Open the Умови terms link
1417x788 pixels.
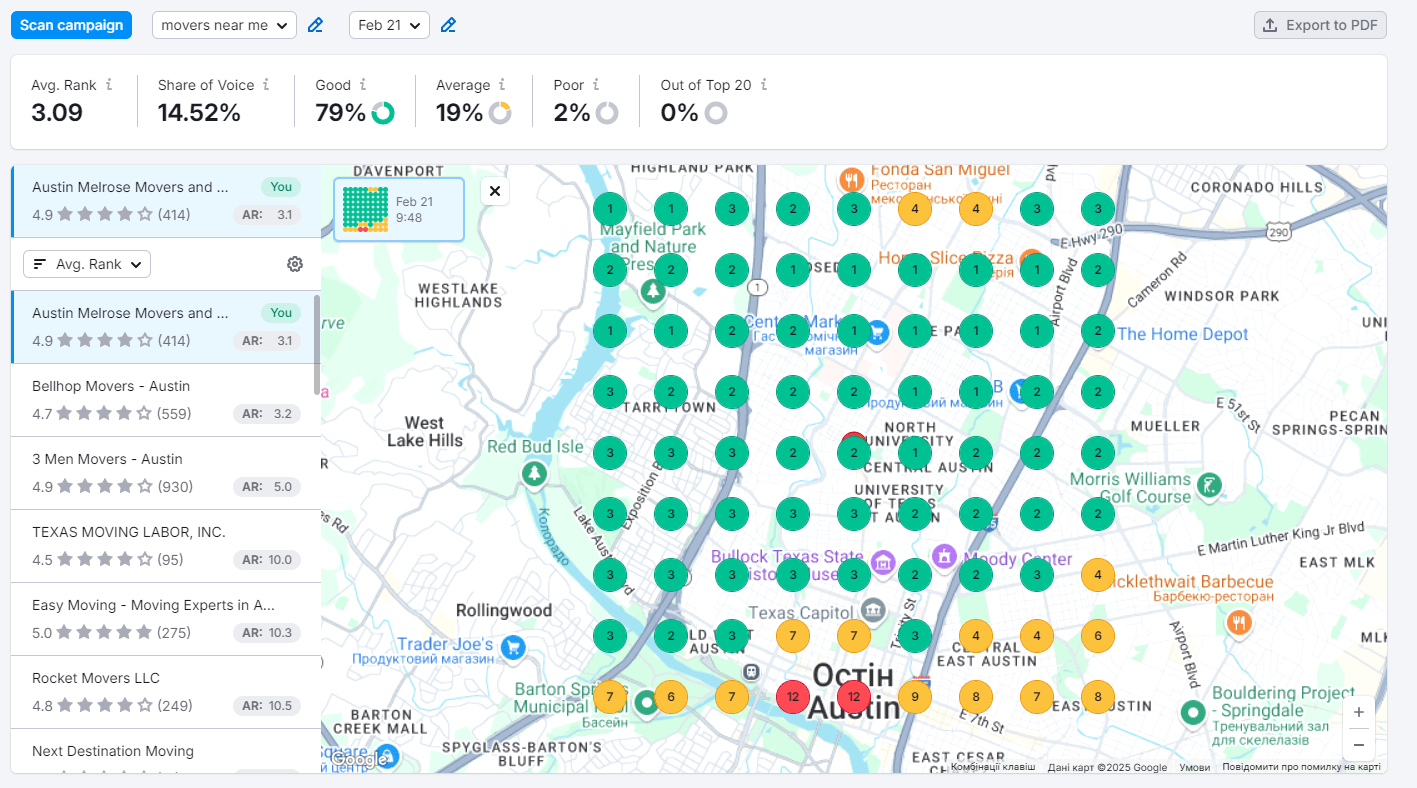(1194, 767)
